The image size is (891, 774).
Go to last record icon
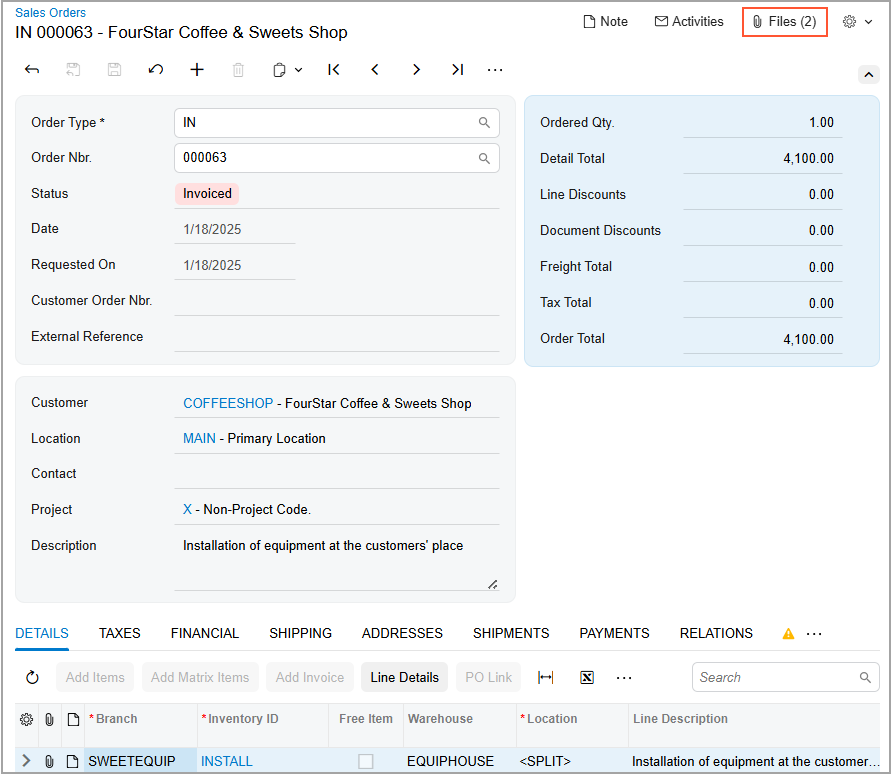tap(457, 70)
